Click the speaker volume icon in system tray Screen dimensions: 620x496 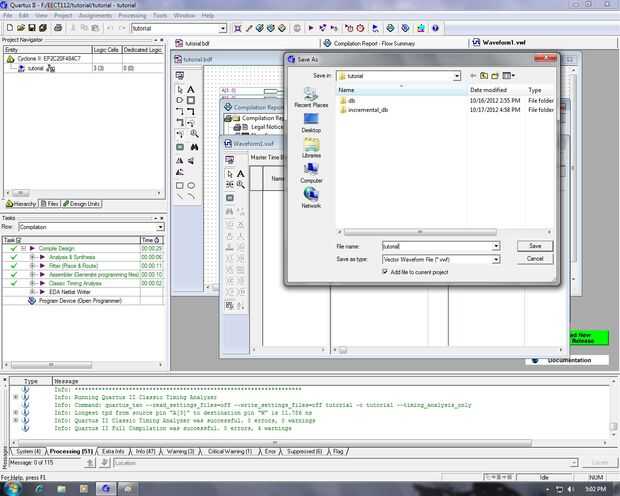tap(571, 489)
